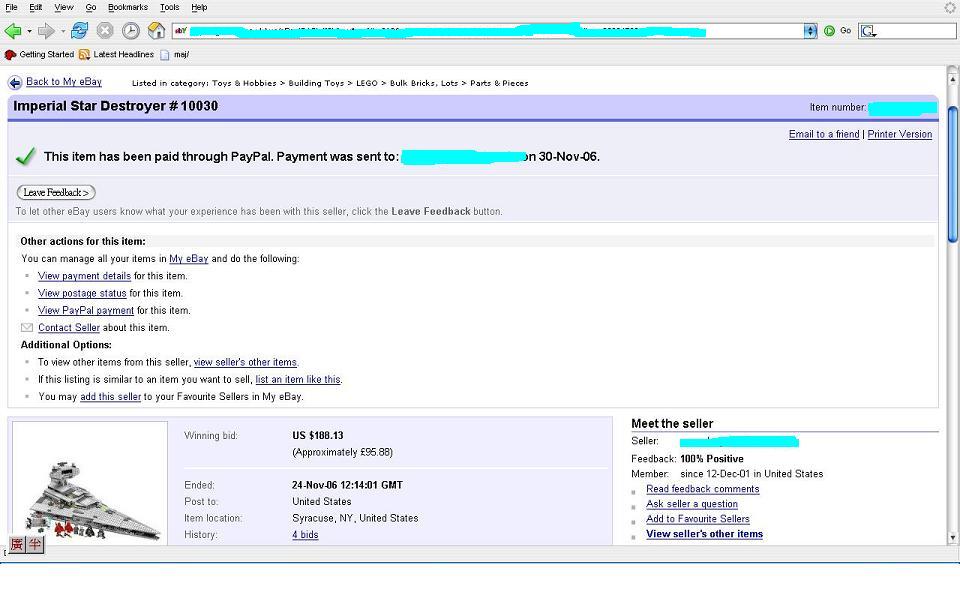Click the Forward navigation arrow

click(x=44, y=29)
